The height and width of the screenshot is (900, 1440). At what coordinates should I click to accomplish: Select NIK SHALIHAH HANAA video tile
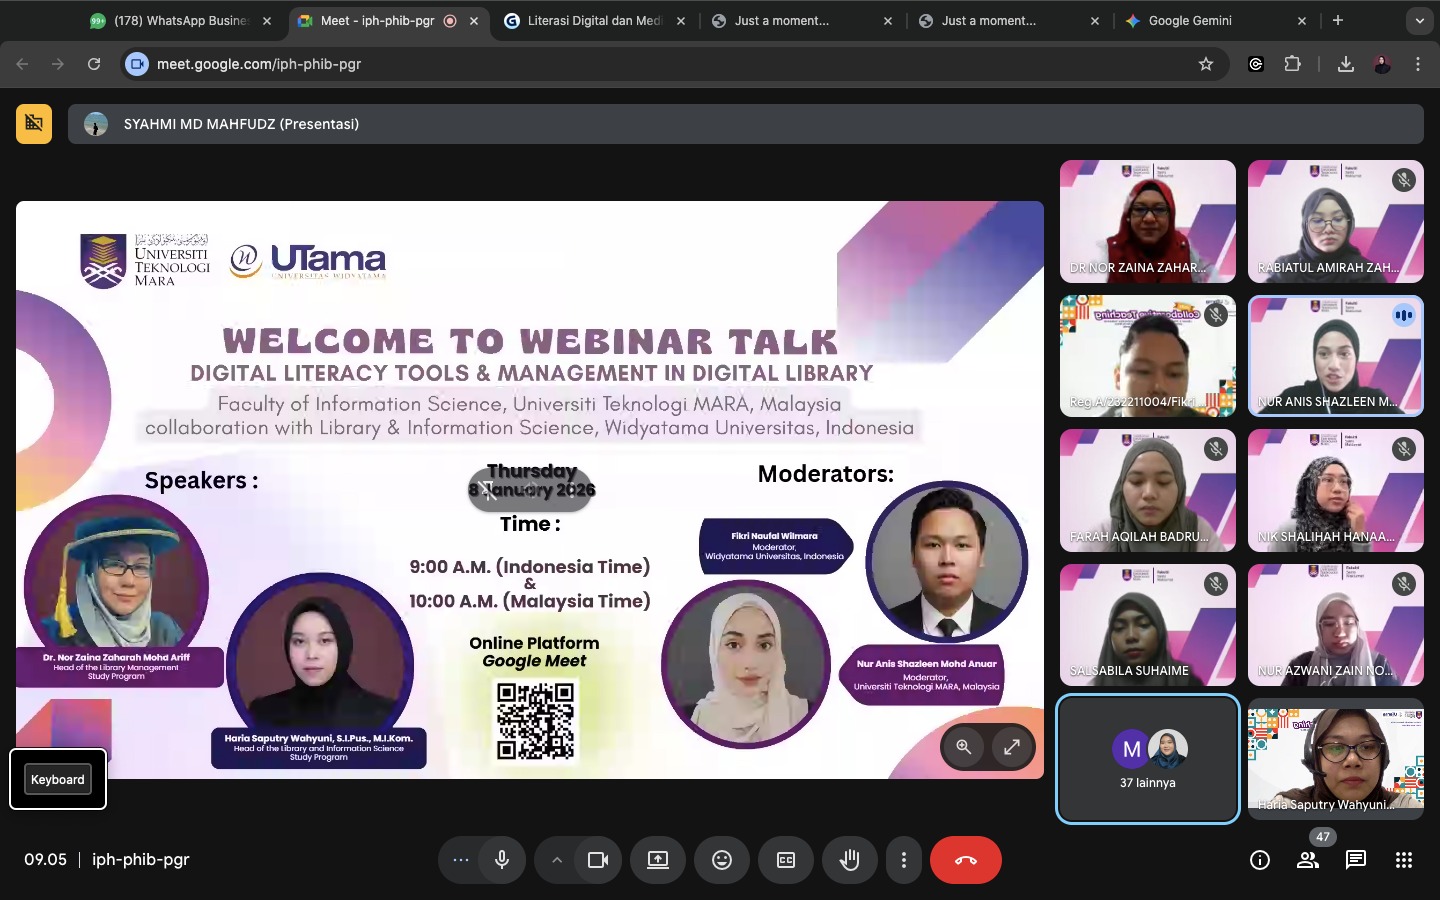[1336, 490]
